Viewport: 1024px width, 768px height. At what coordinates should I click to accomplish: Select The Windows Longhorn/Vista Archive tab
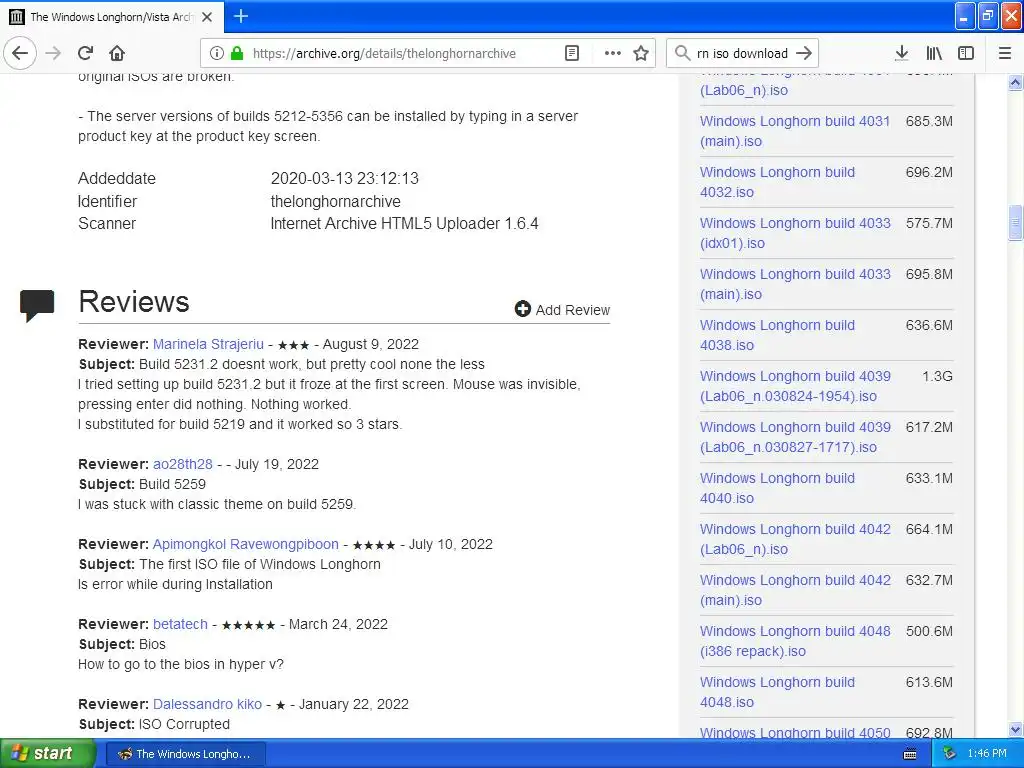tap(112, 17)
